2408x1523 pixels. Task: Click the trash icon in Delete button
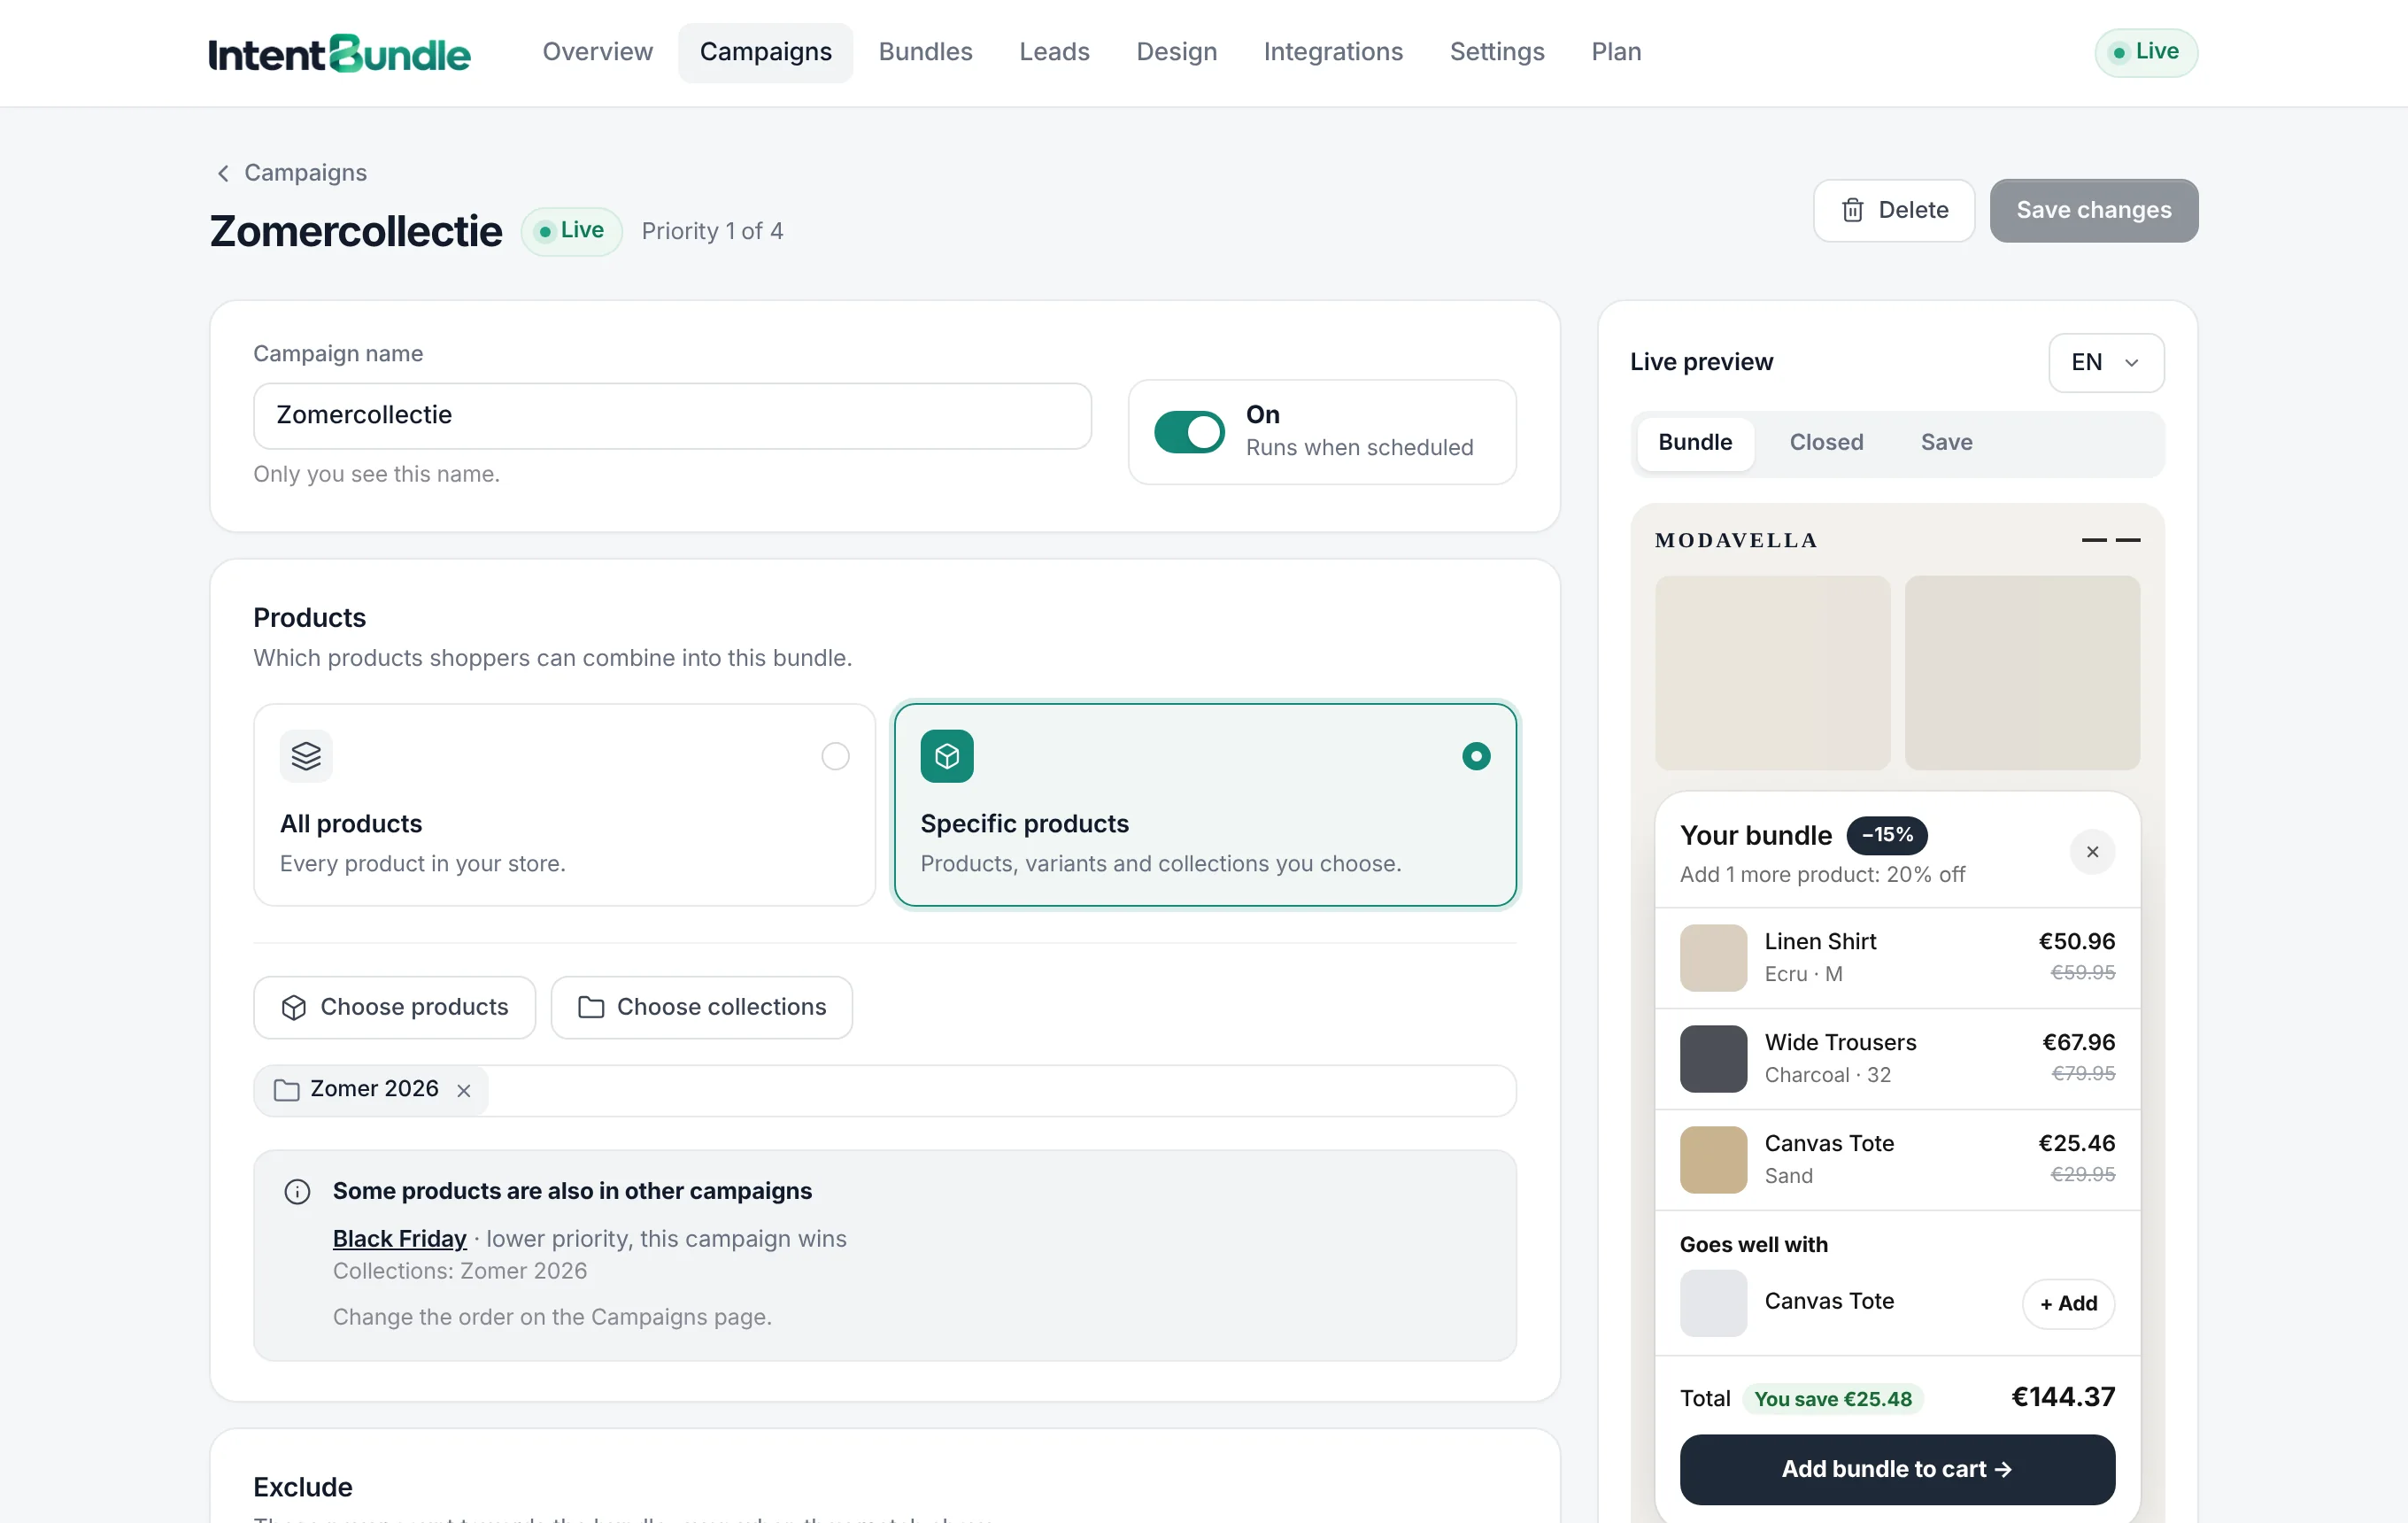(1852, 210)
